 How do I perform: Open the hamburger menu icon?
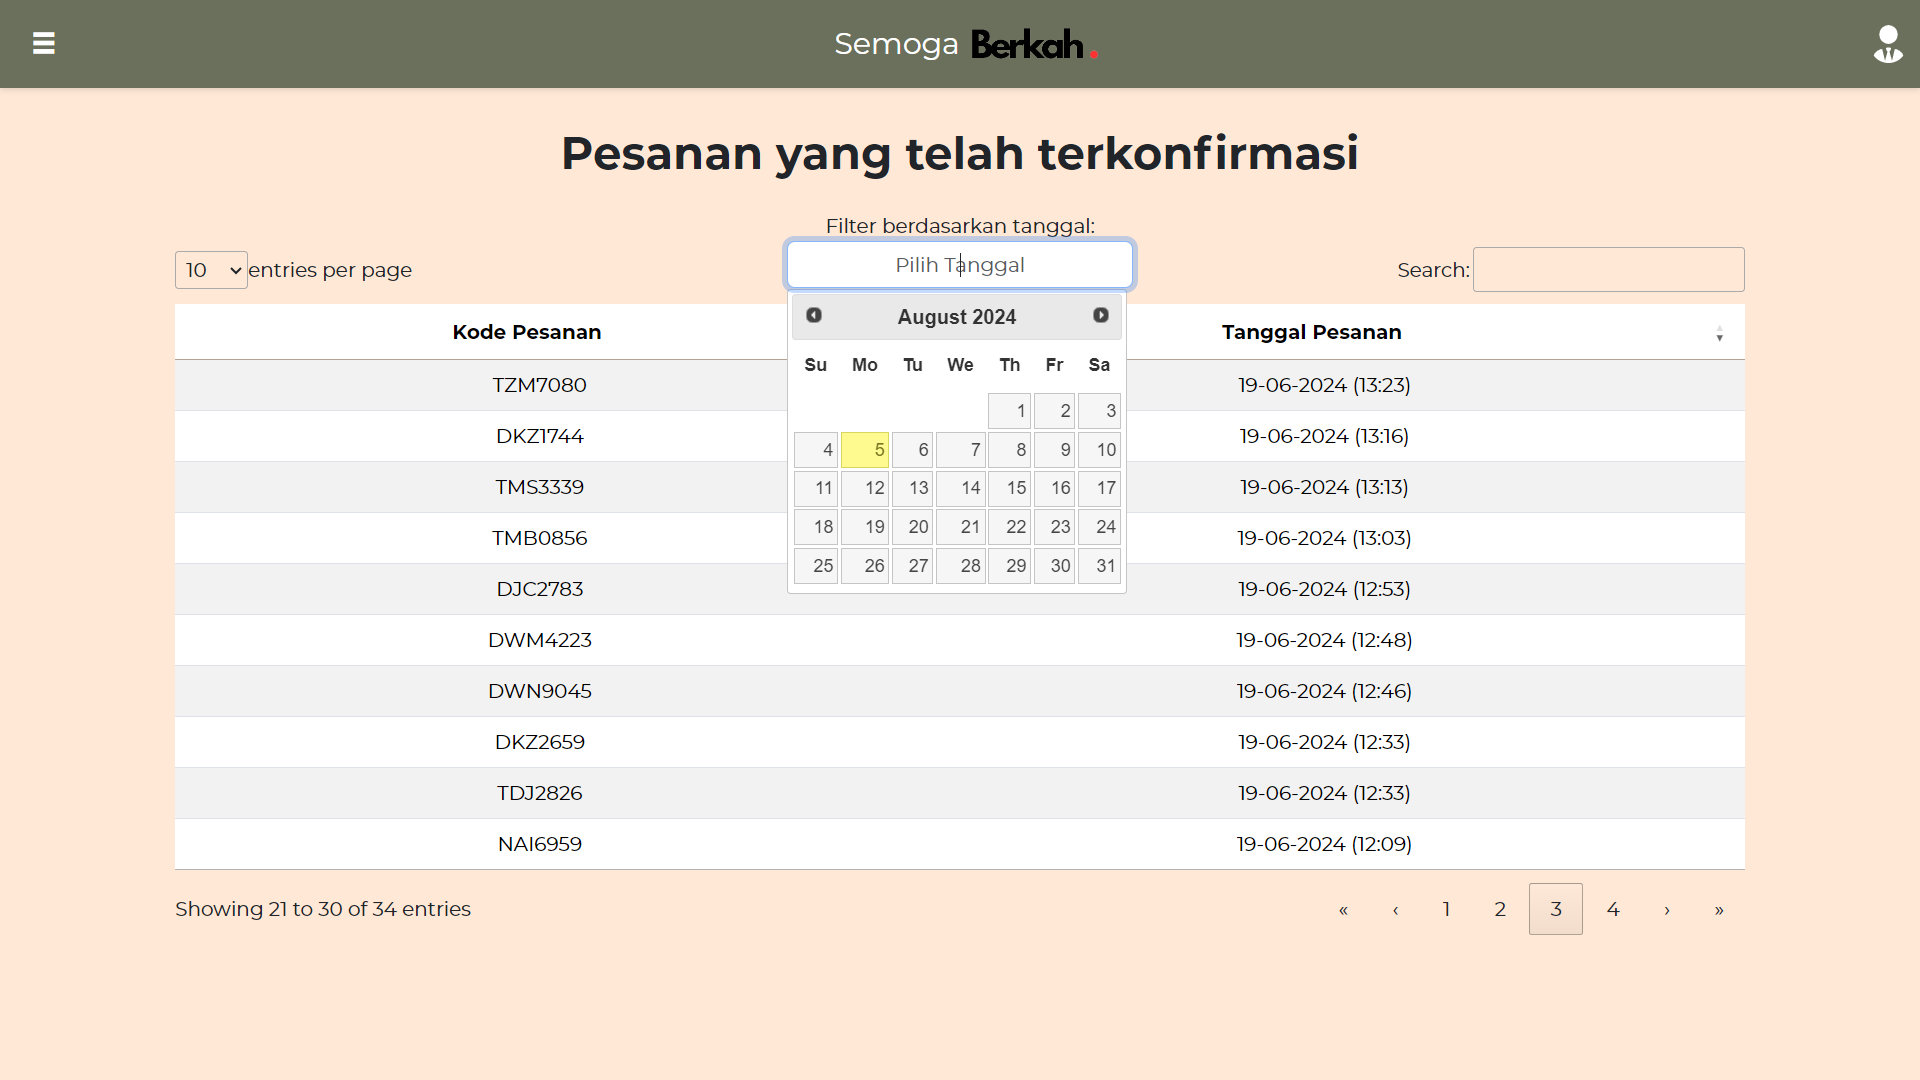pyautogui.click(x=43, y=43)
